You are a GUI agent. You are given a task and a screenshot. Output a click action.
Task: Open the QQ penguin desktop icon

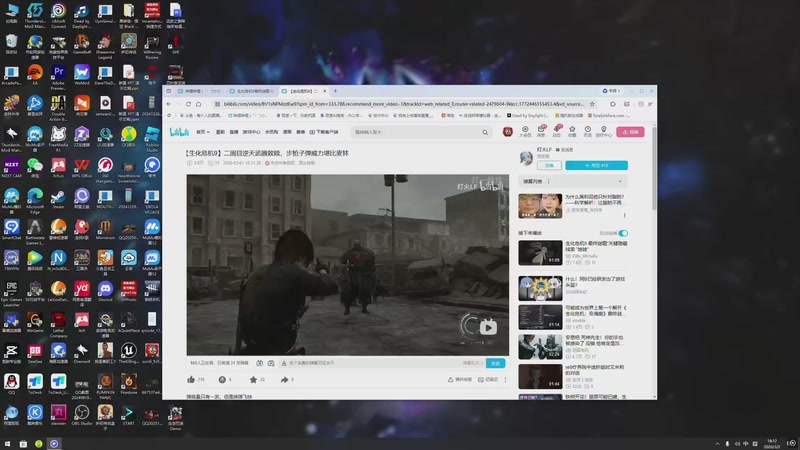(11, 384)
